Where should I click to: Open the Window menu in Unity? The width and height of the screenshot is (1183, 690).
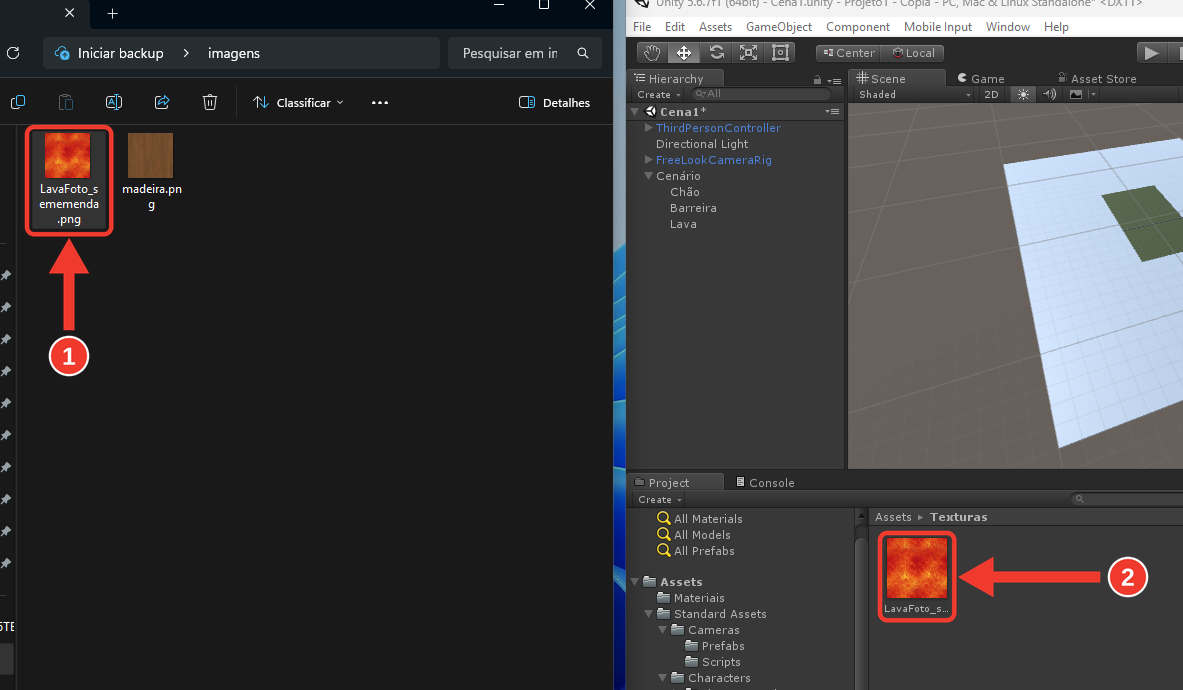[1007, 26]
